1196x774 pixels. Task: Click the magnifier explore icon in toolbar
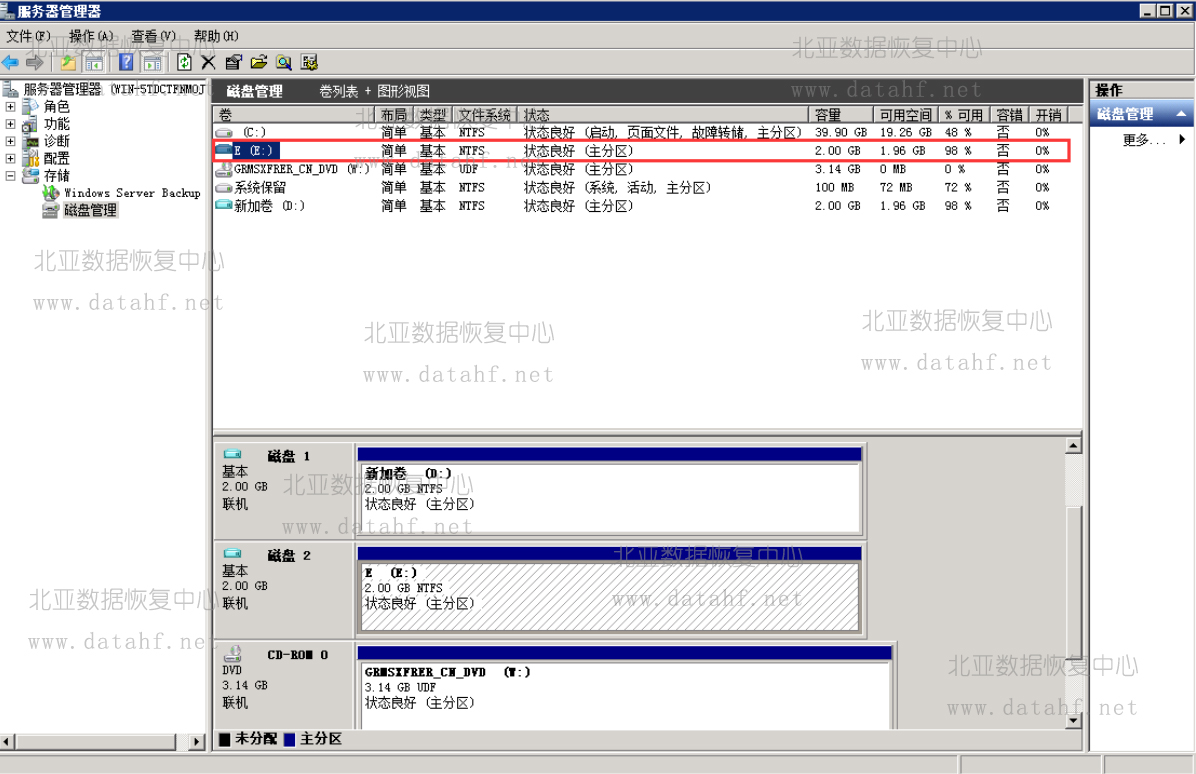(284, 63)
